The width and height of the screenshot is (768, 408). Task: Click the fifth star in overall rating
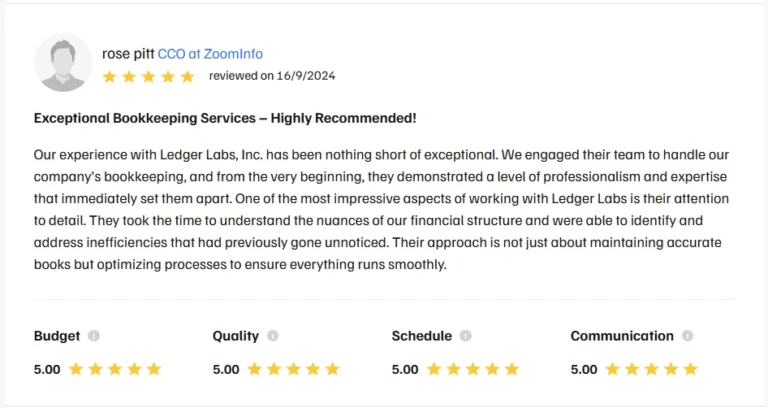187,76
